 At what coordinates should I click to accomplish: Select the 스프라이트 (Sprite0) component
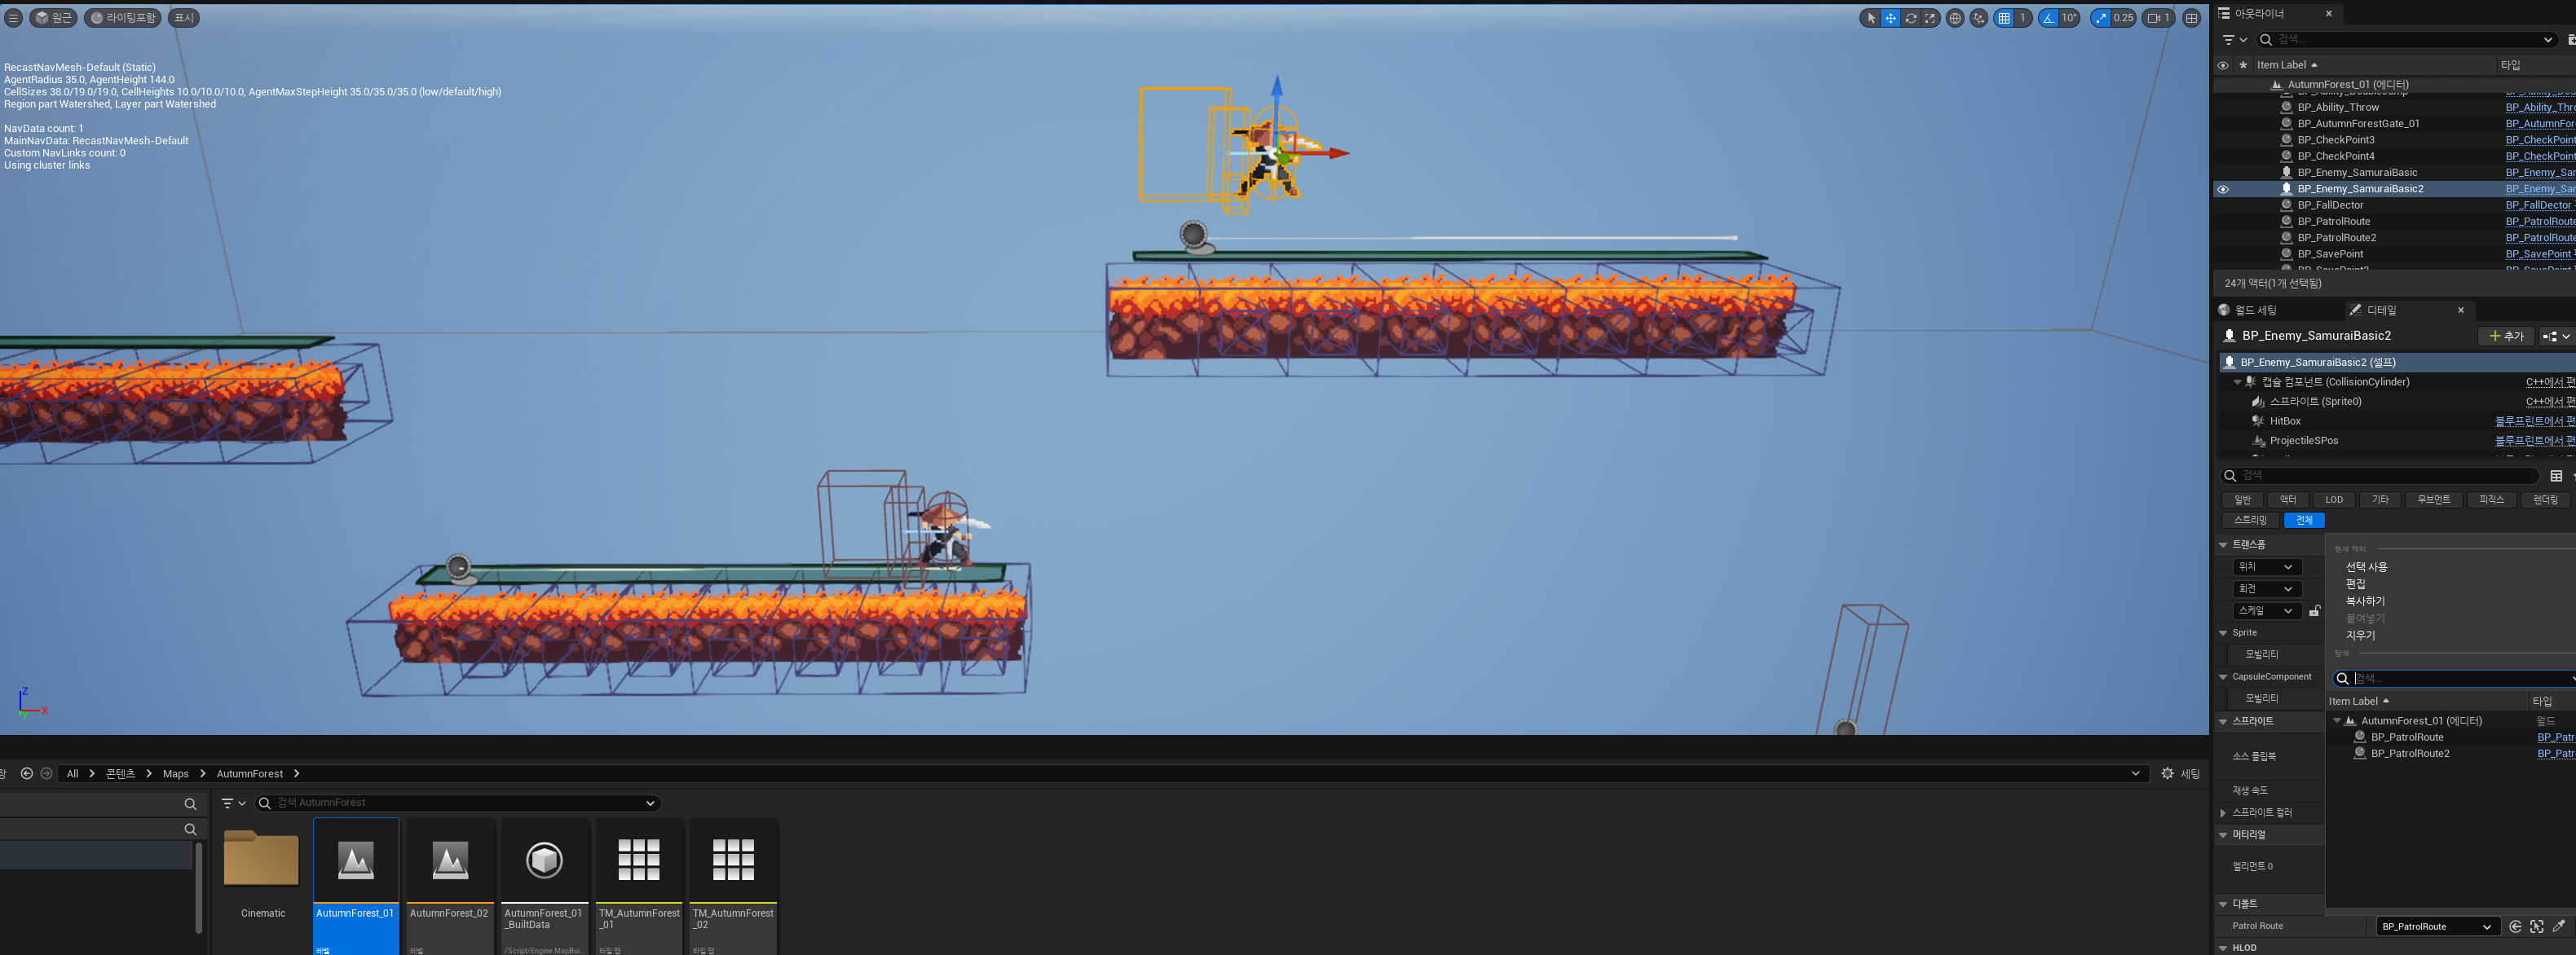tap(2314, 402)
